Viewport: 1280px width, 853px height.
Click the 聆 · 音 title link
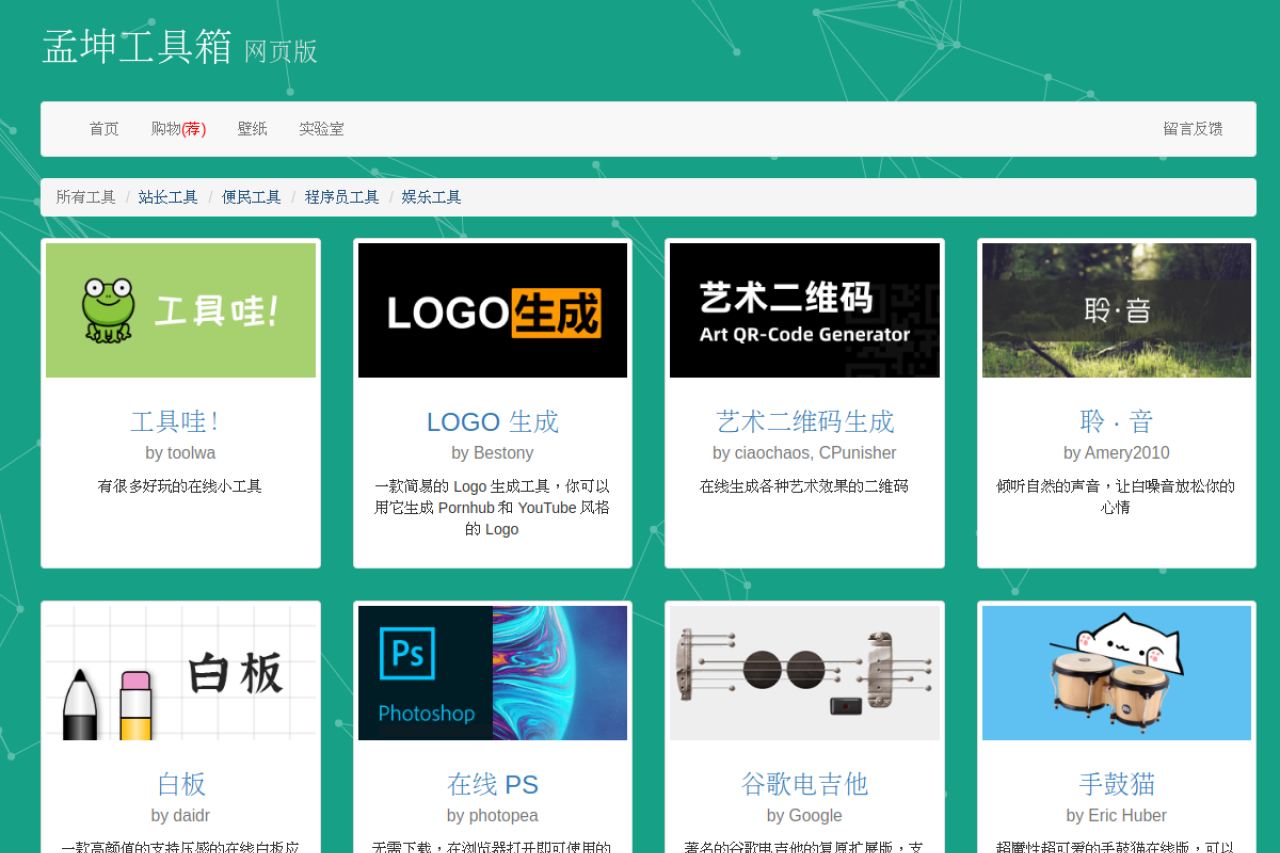1117,422
